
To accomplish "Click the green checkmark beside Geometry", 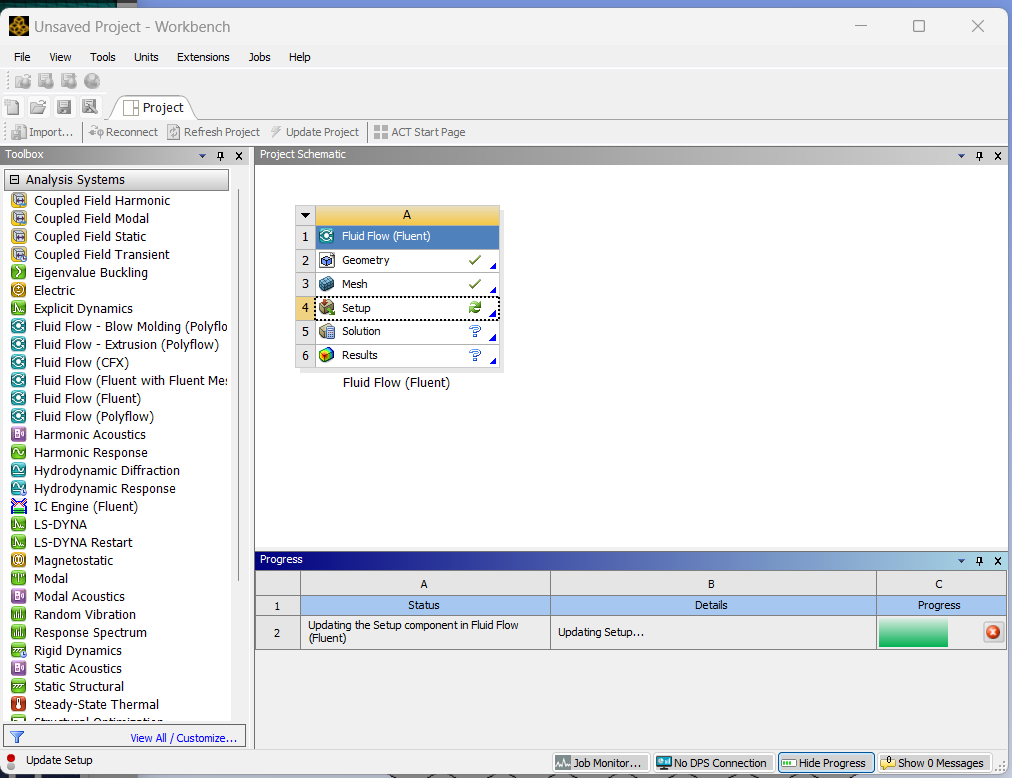I will pyautogui.click(x=475, y=260).
